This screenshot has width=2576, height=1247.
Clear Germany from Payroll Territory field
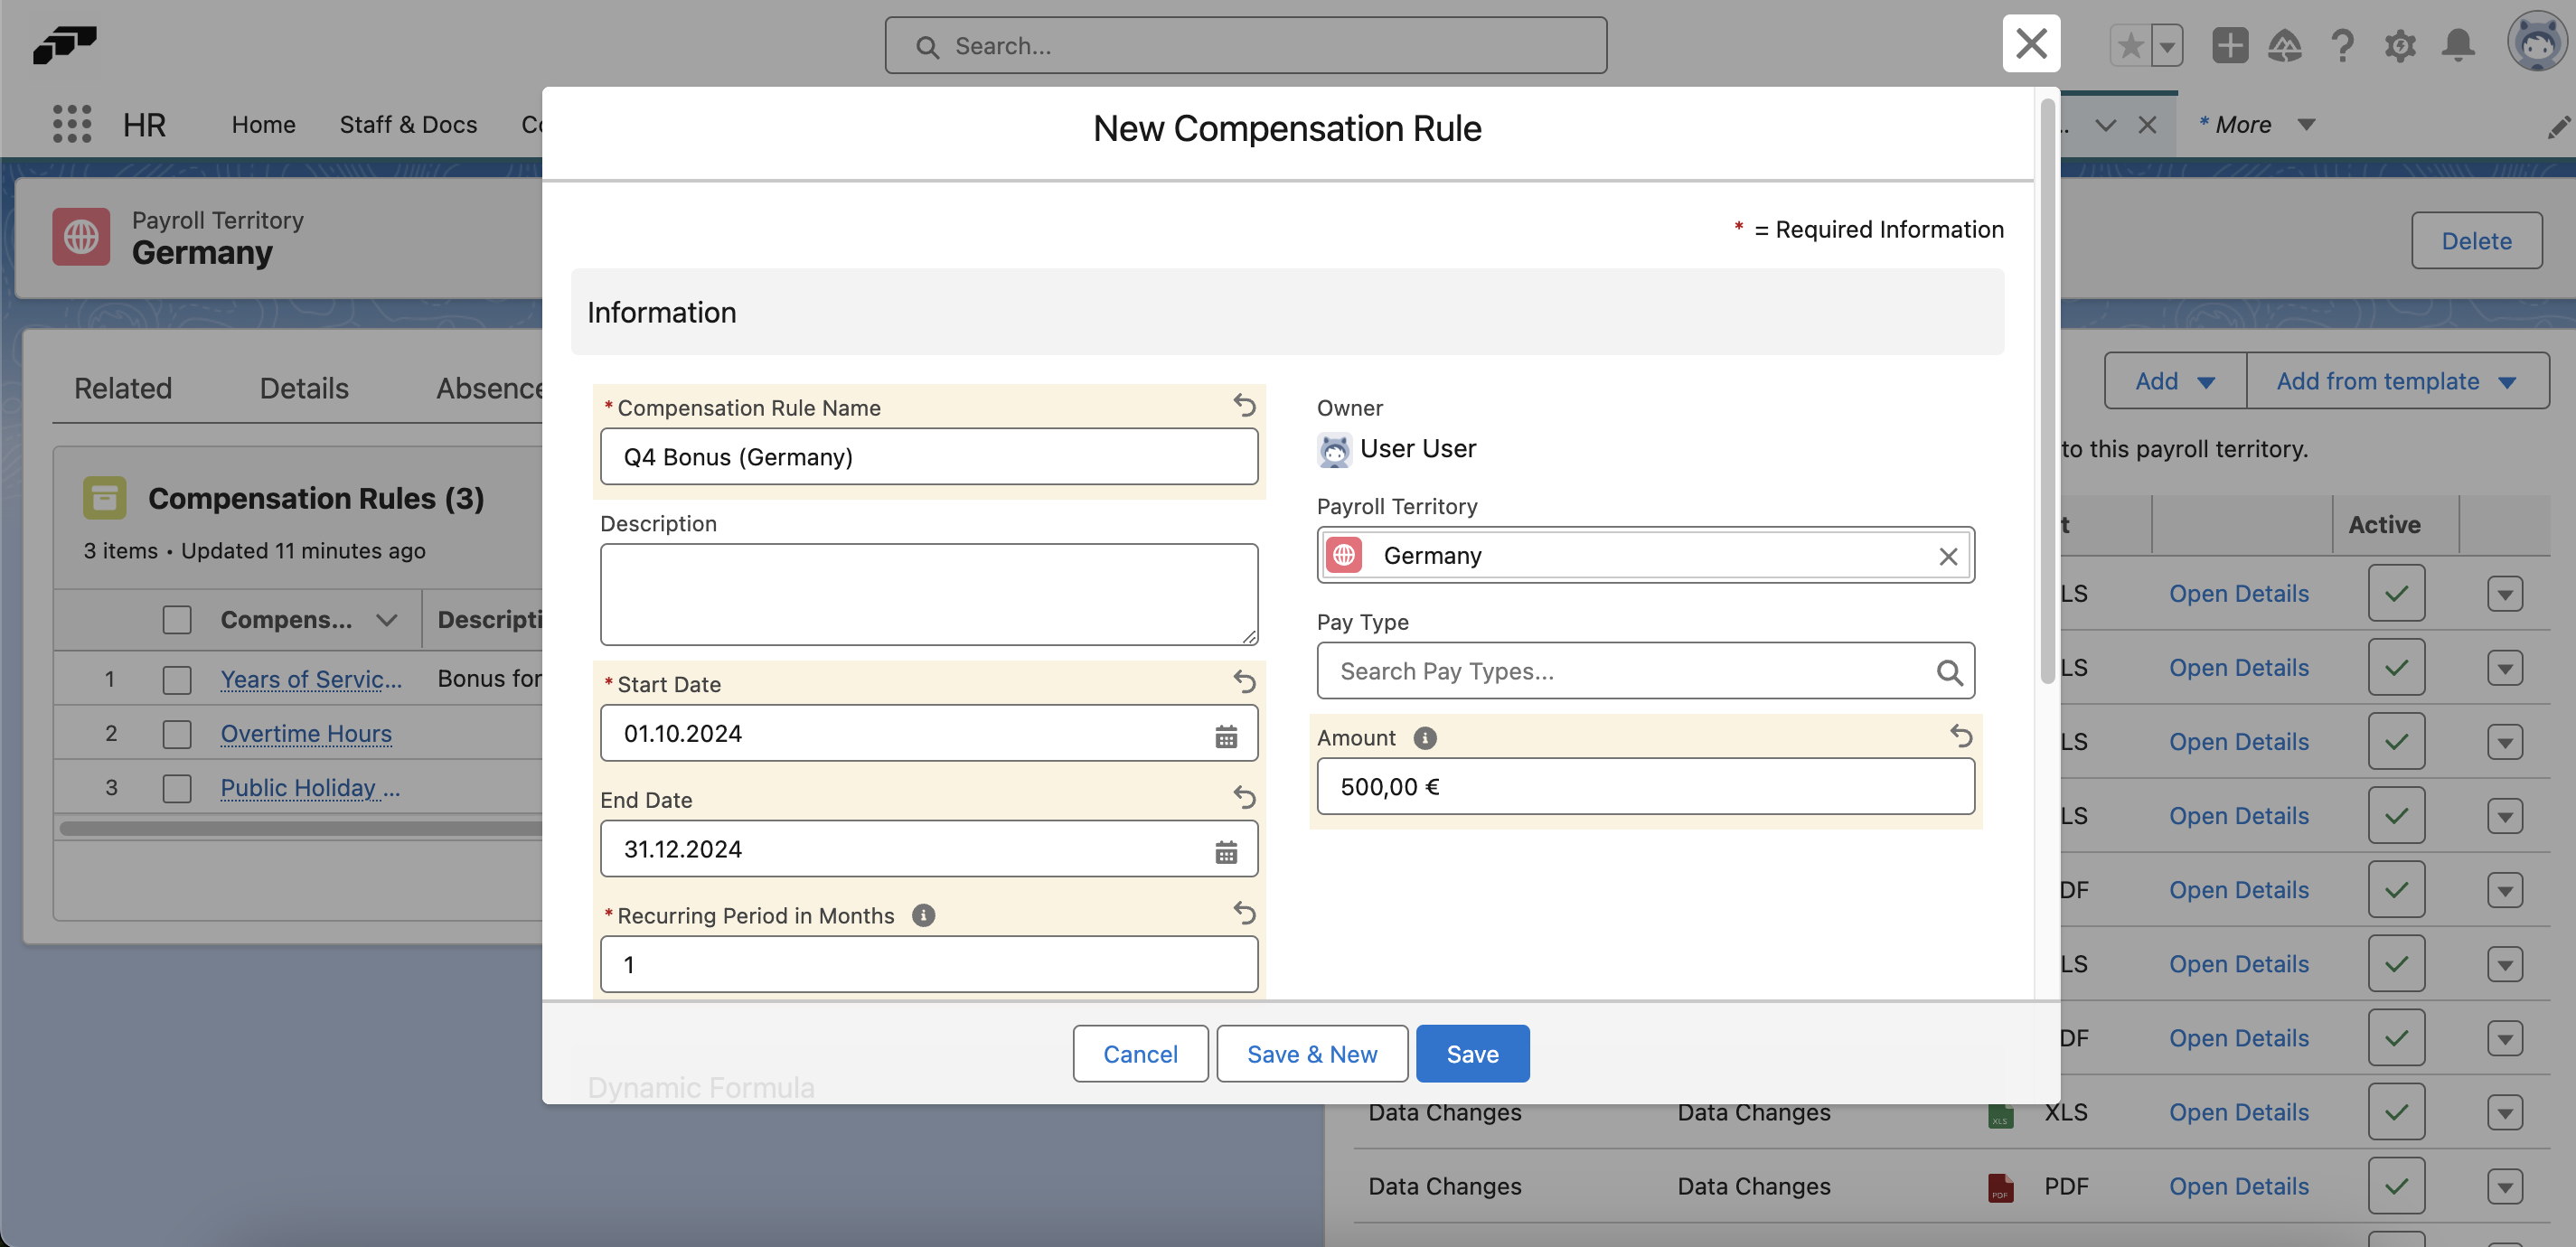[x=1948, y=556]
